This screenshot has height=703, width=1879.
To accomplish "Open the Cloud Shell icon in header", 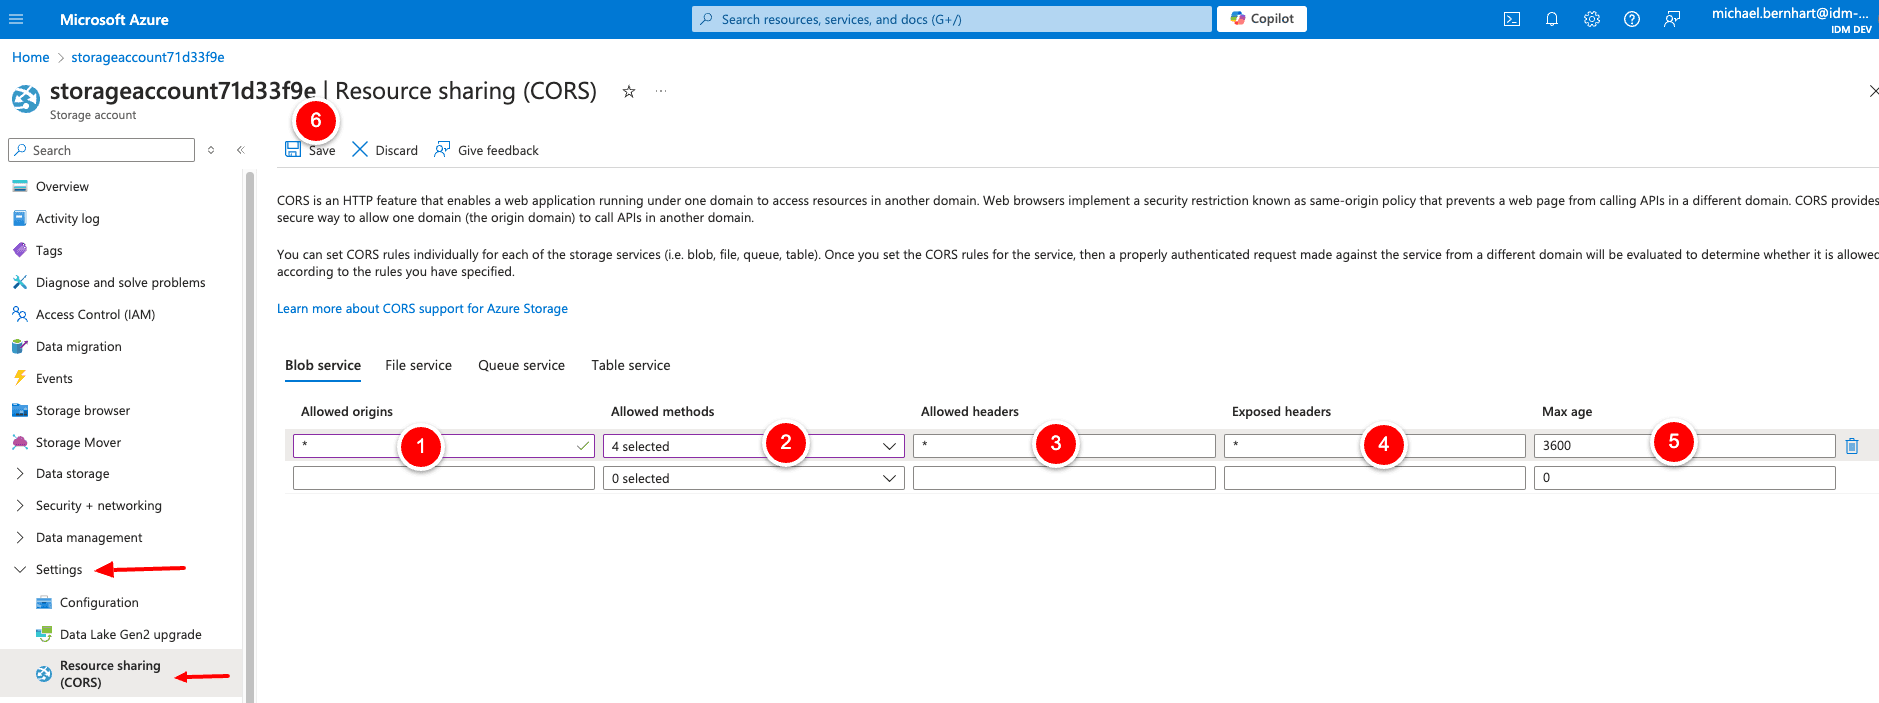I will pos(1511,19).
